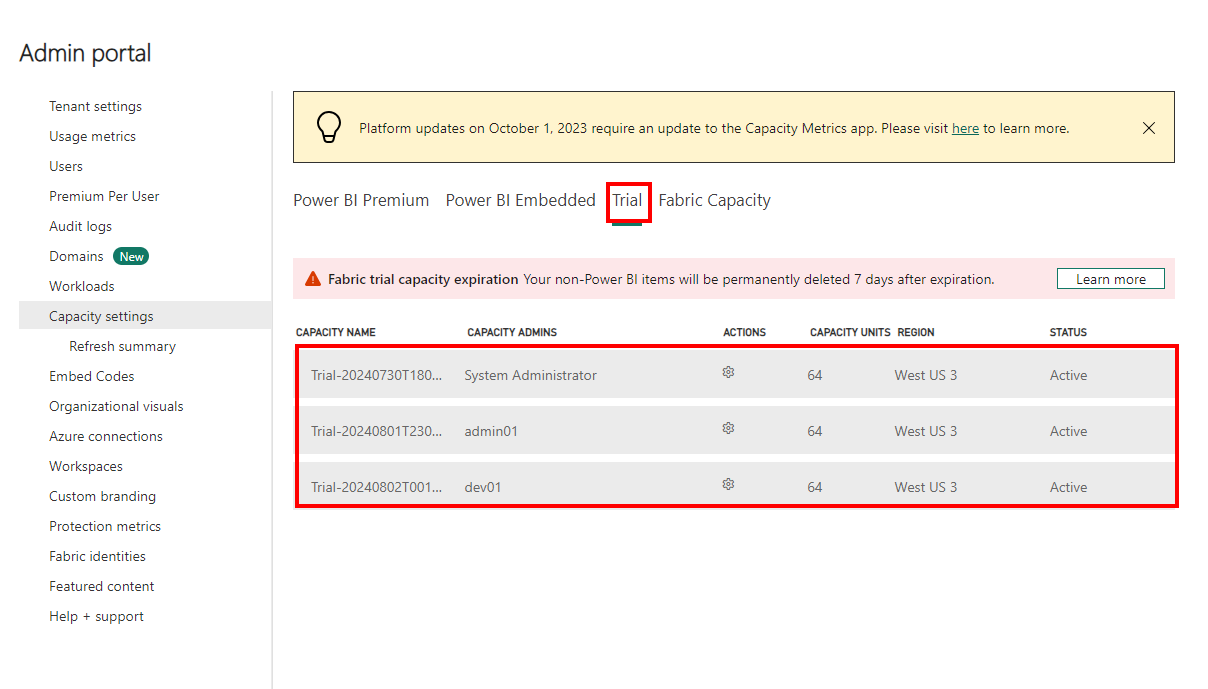Open Domains in the sidebar

click(x=76, y=256)
